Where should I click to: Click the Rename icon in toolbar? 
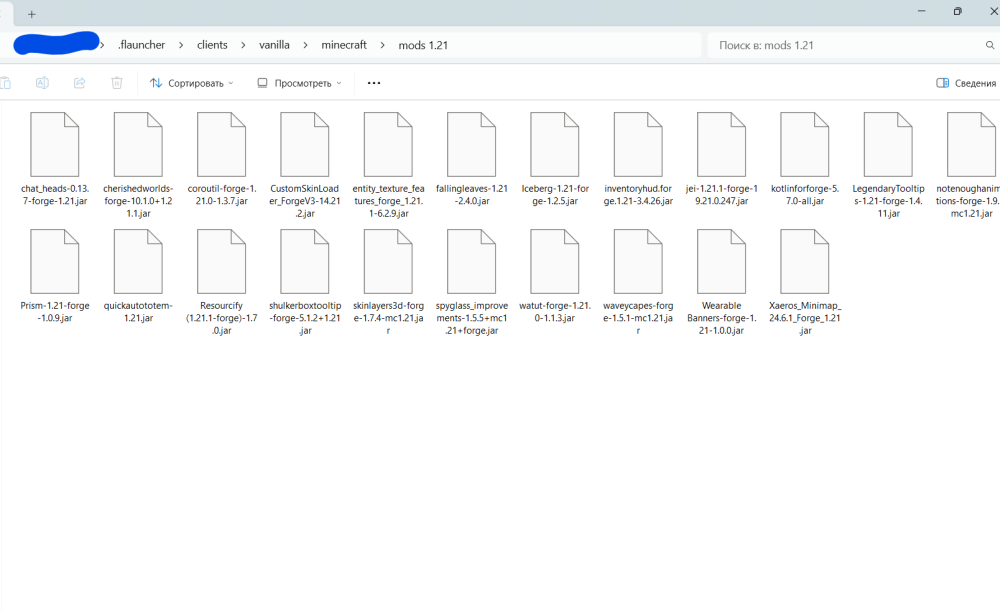(x=42, y=83)
